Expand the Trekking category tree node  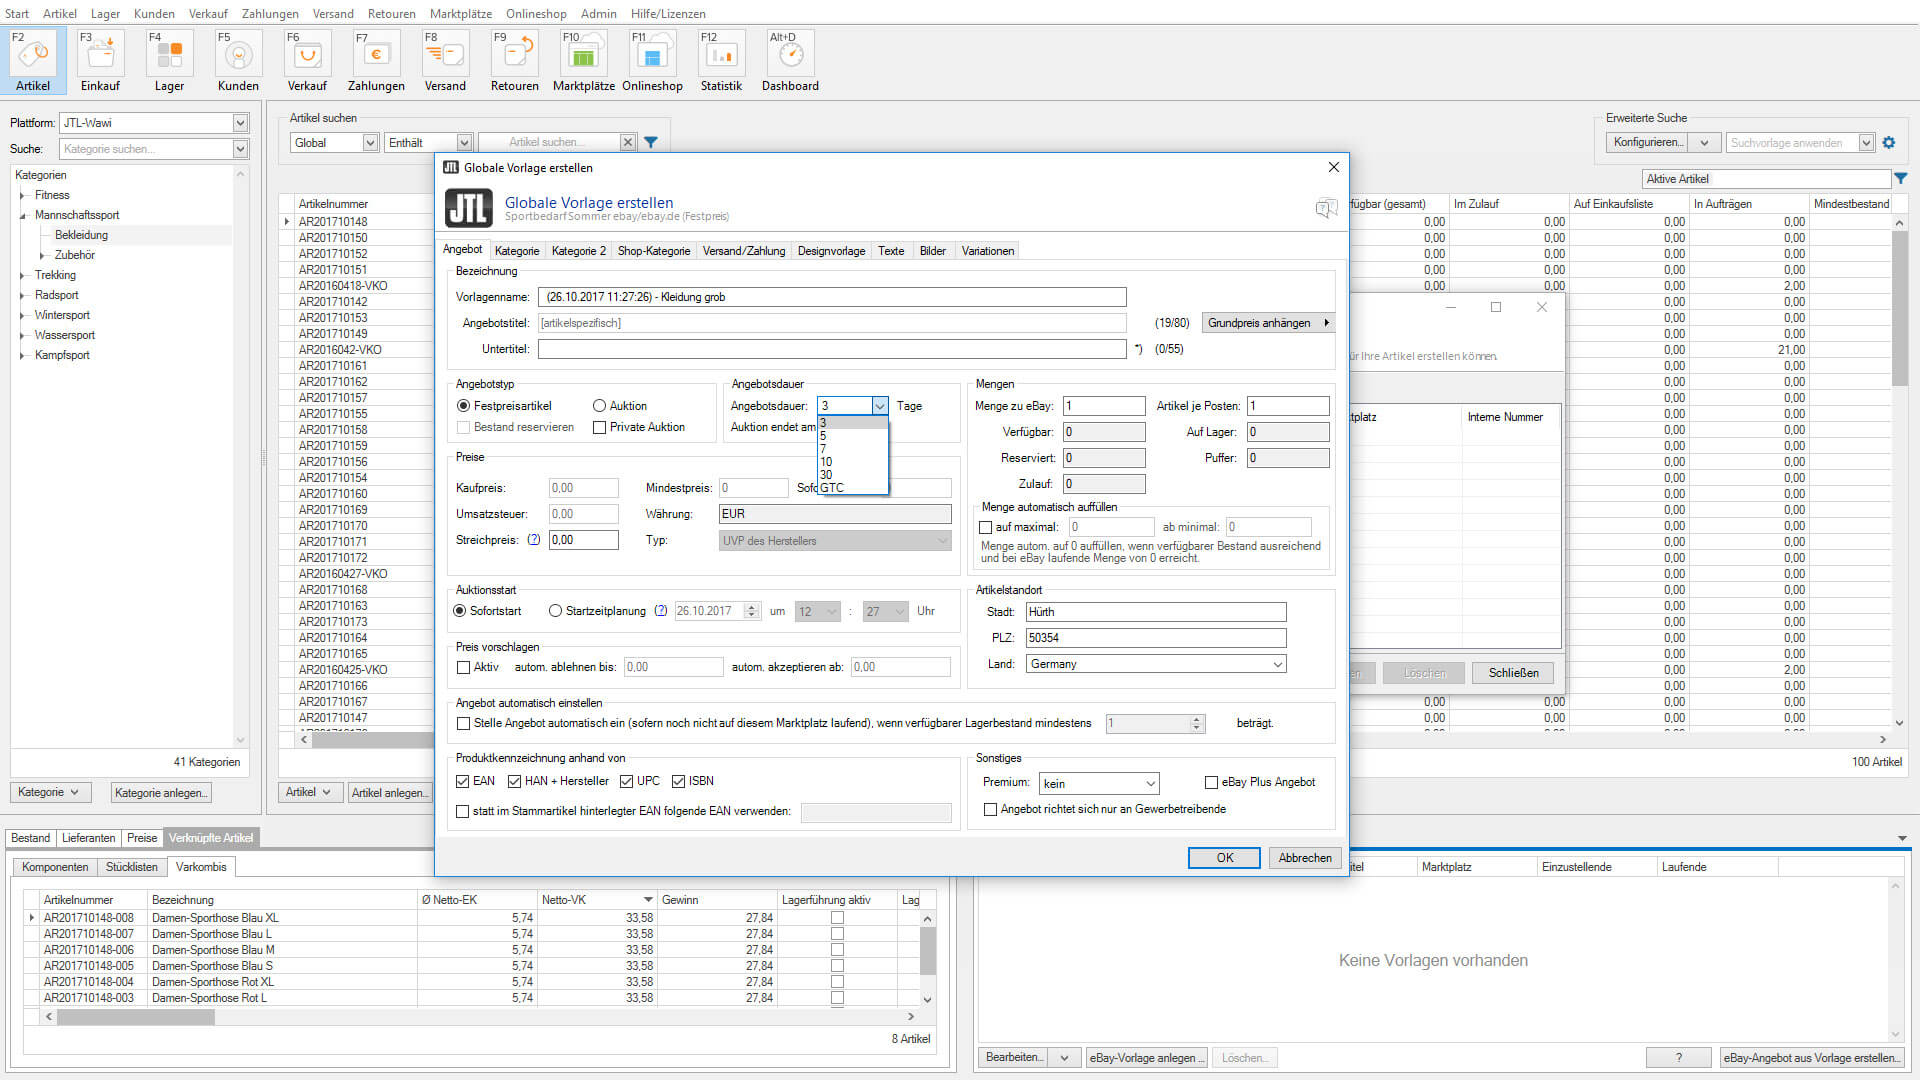click(23, 276)
